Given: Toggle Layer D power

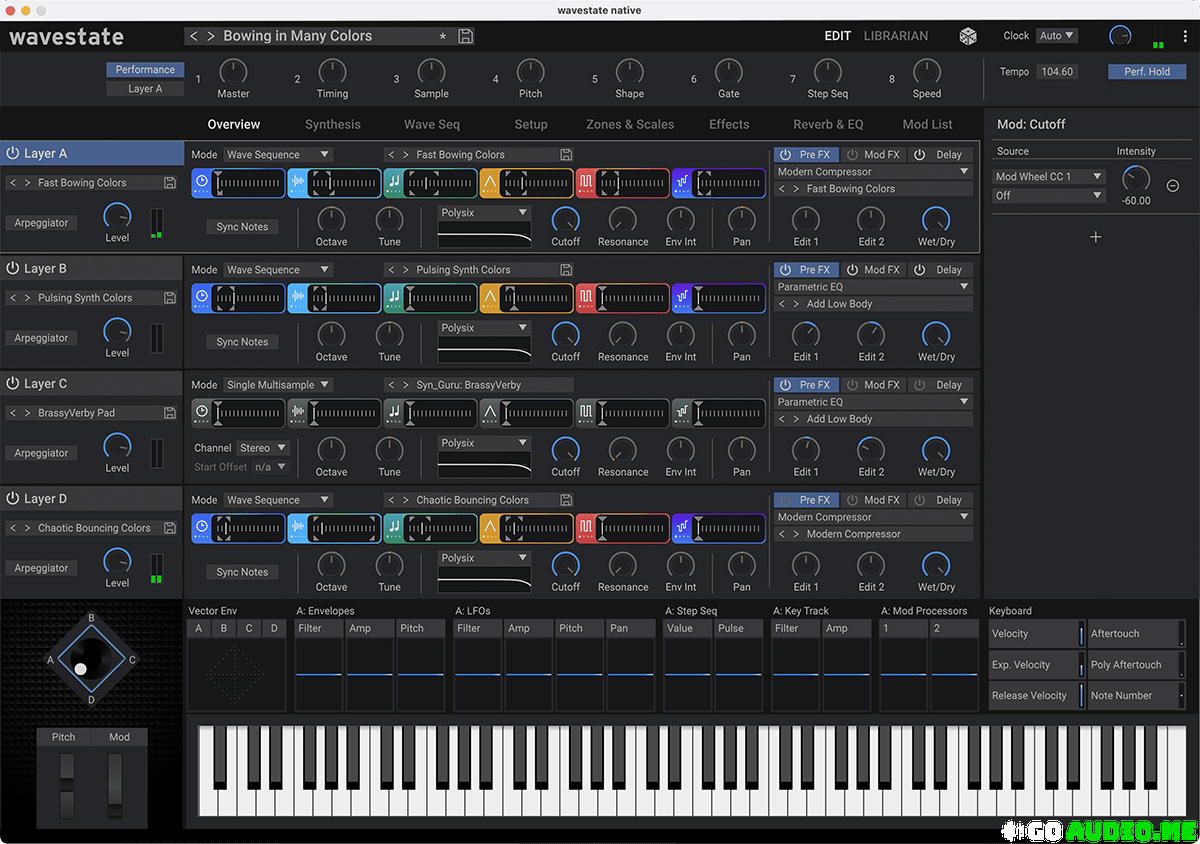Looking at the screenshot, I should point(13,499).
